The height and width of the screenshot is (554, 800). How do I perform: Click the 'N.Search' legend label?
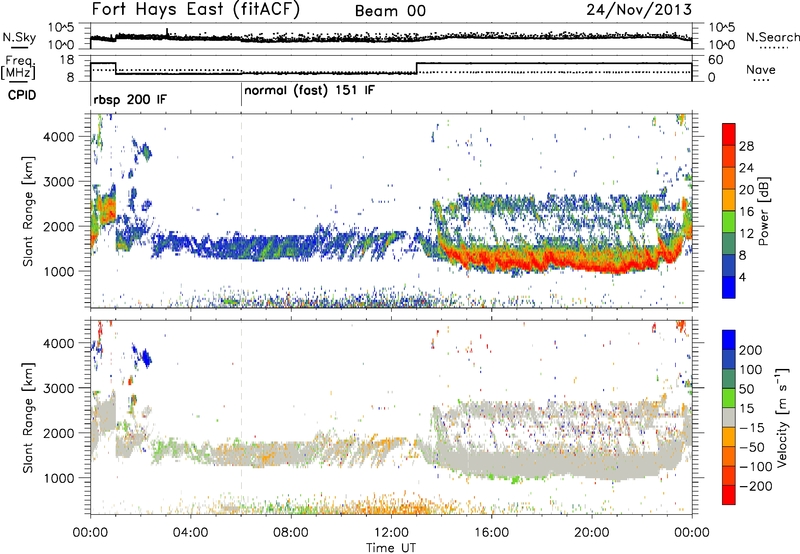coord(772,37)
